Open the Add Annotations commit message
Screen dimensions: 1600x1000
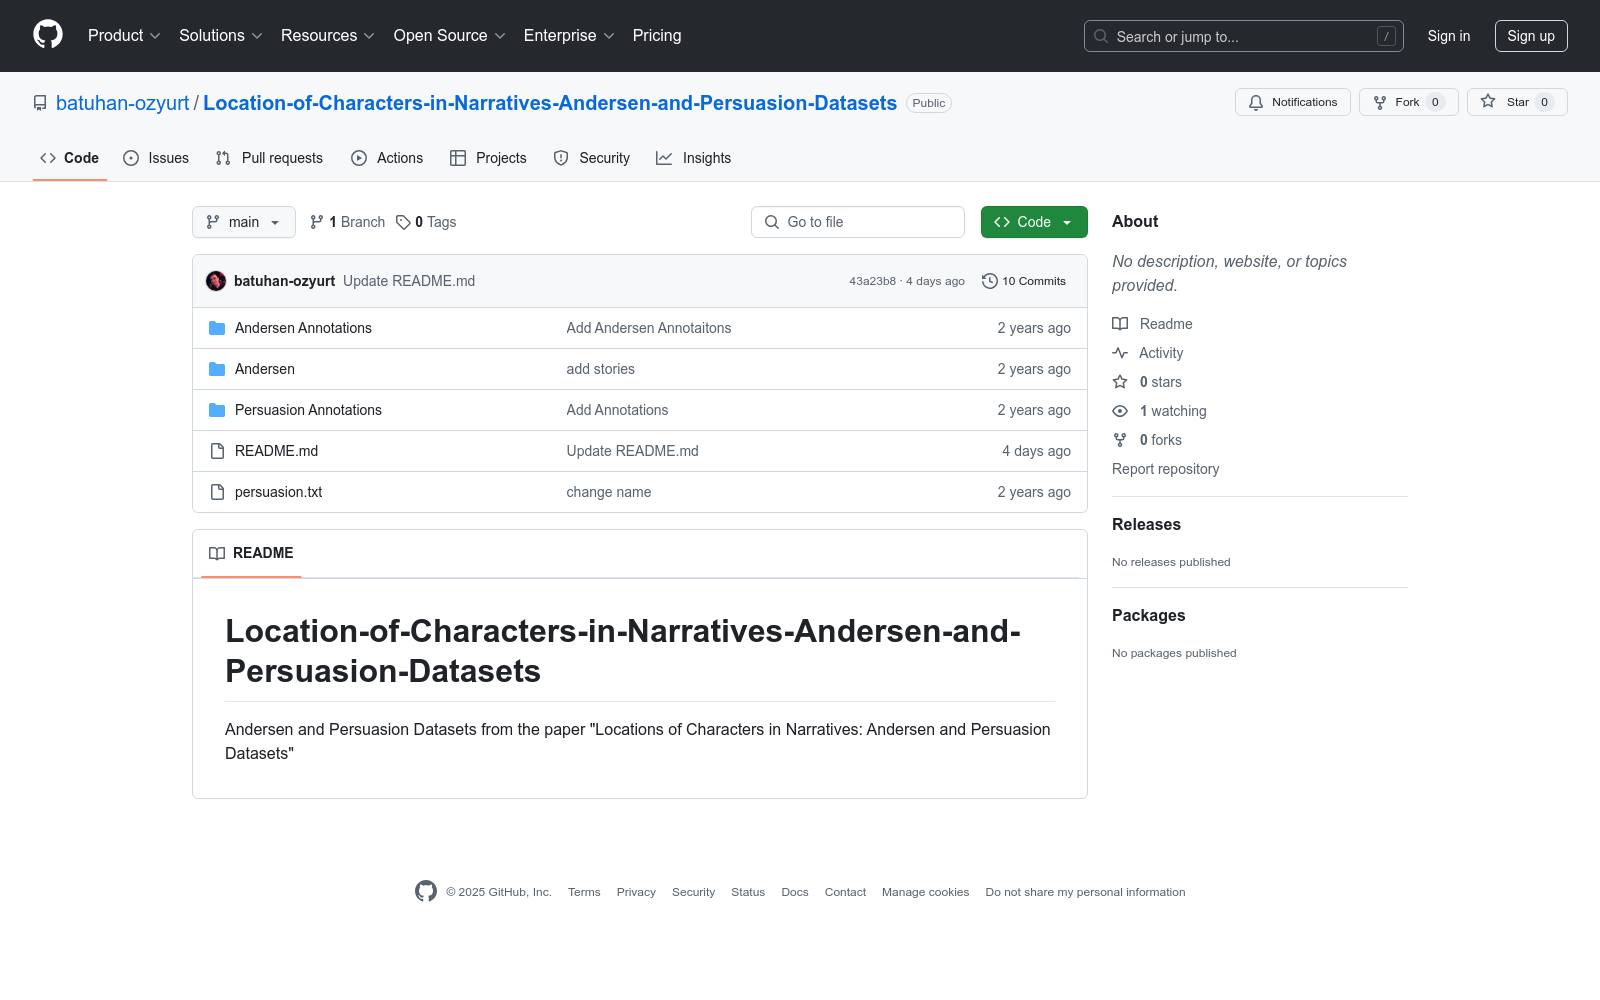(617, 410)
